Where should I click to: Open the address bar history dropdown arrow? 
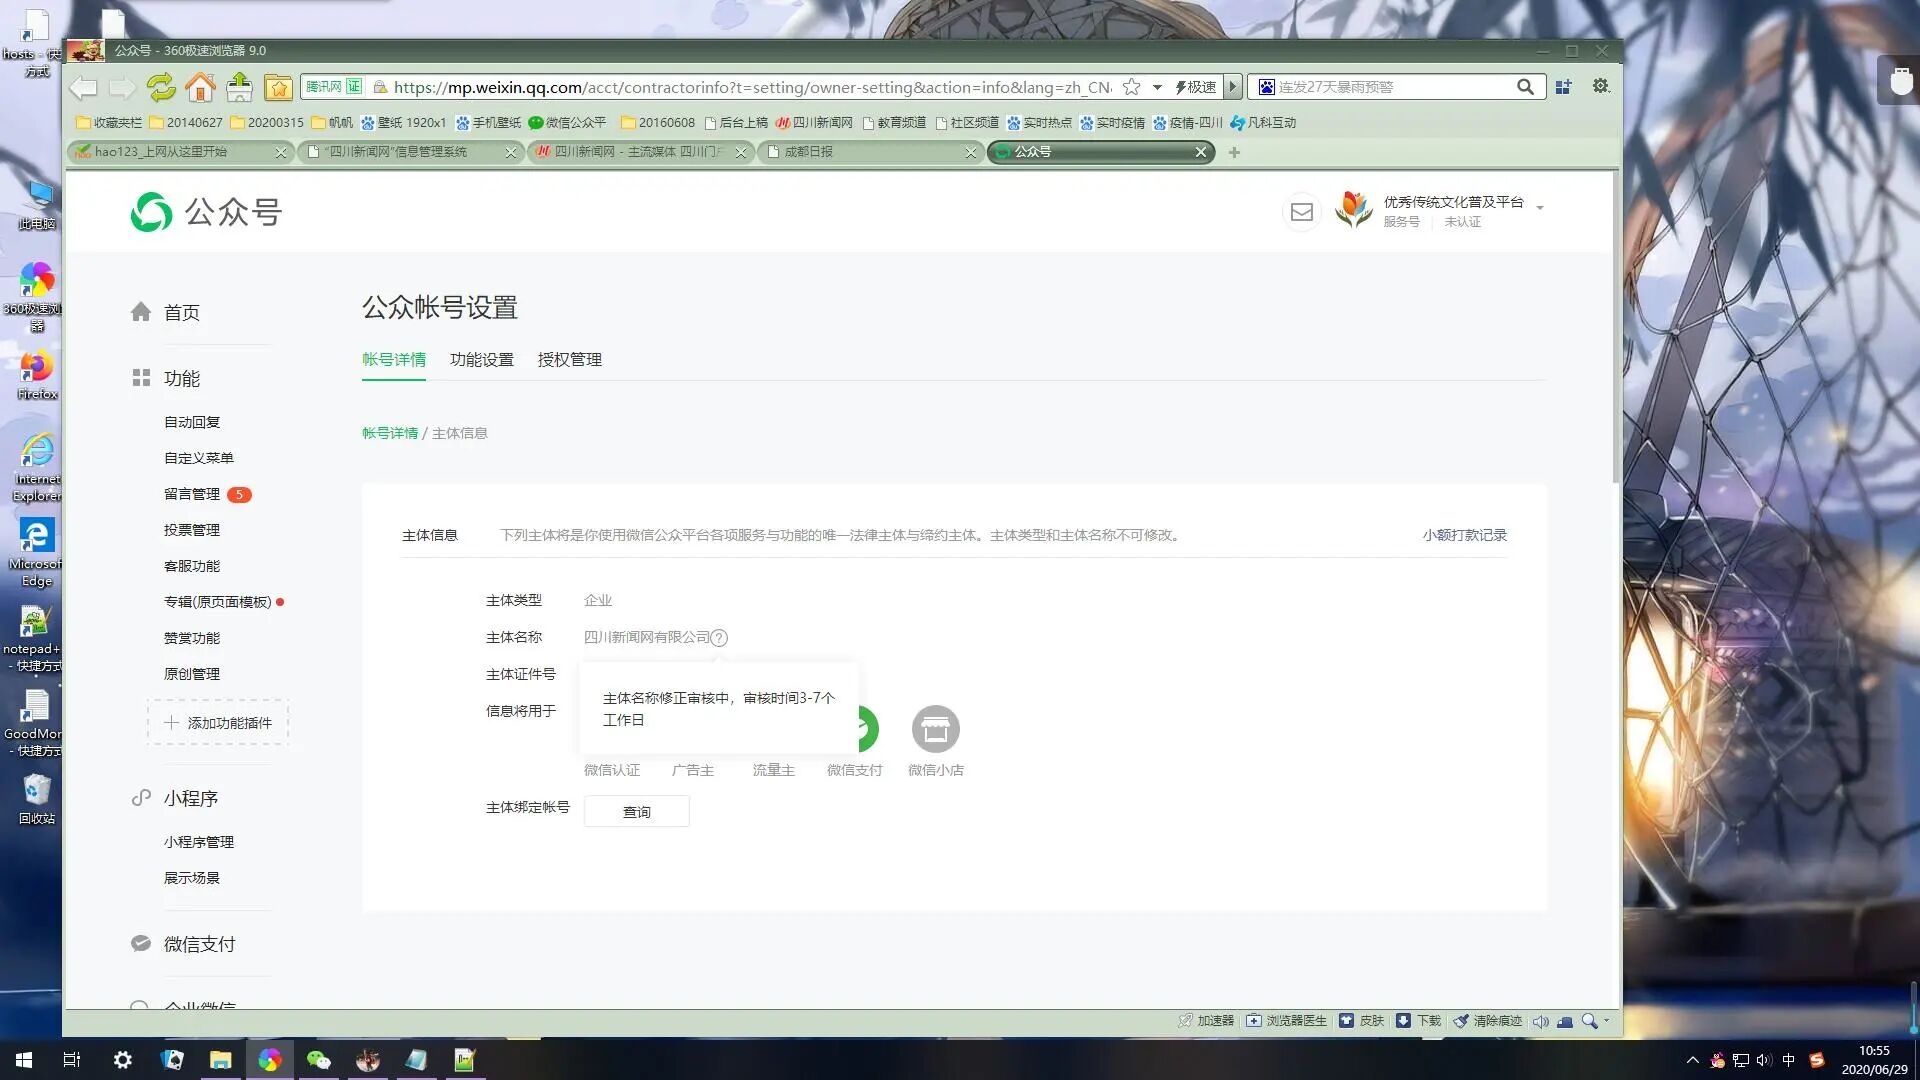coord(1157,87)
